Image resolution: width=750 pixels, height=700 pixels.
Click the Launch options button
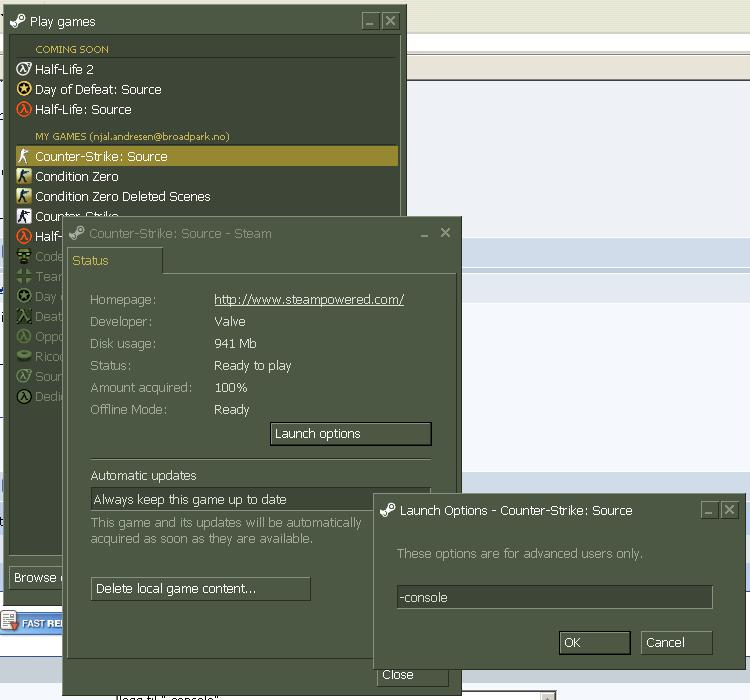[x=351, y=433]
